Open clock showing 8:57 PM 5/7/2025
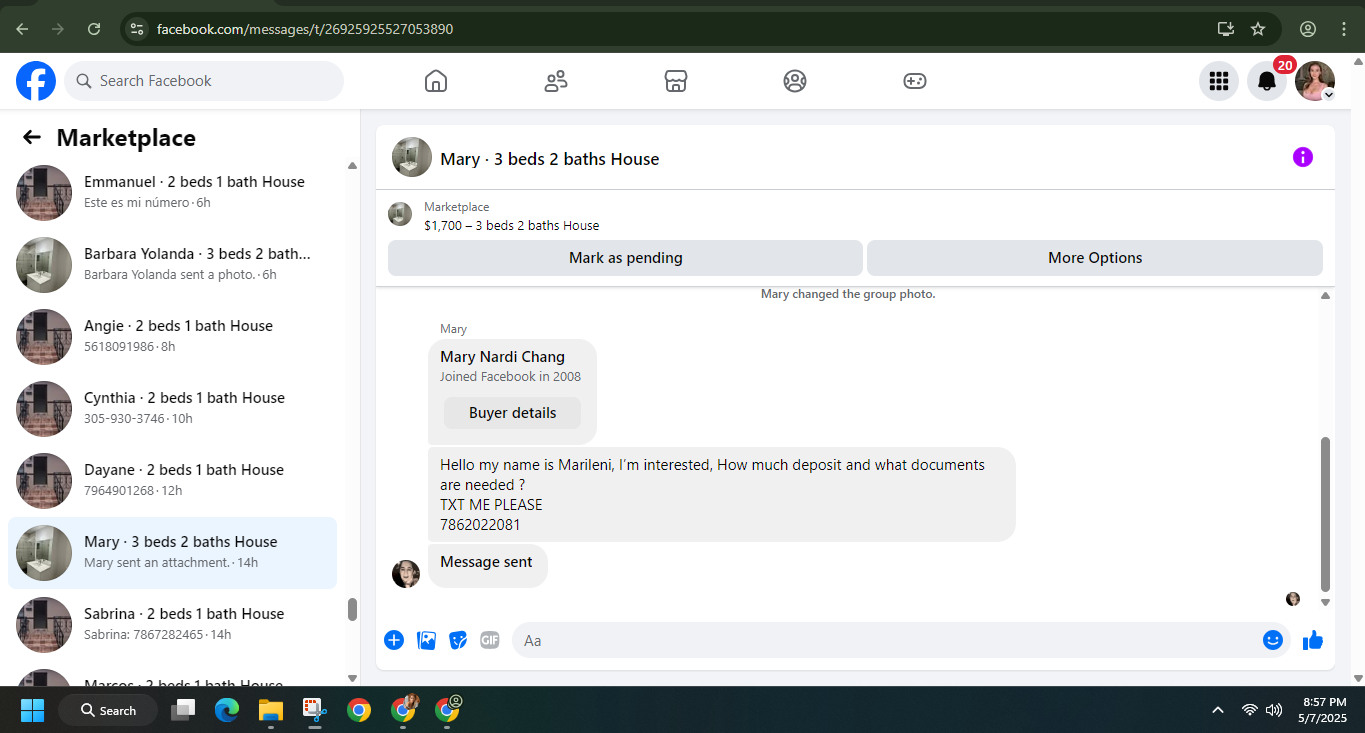Screen dimensions: 1365x733 coord(1323,710)
